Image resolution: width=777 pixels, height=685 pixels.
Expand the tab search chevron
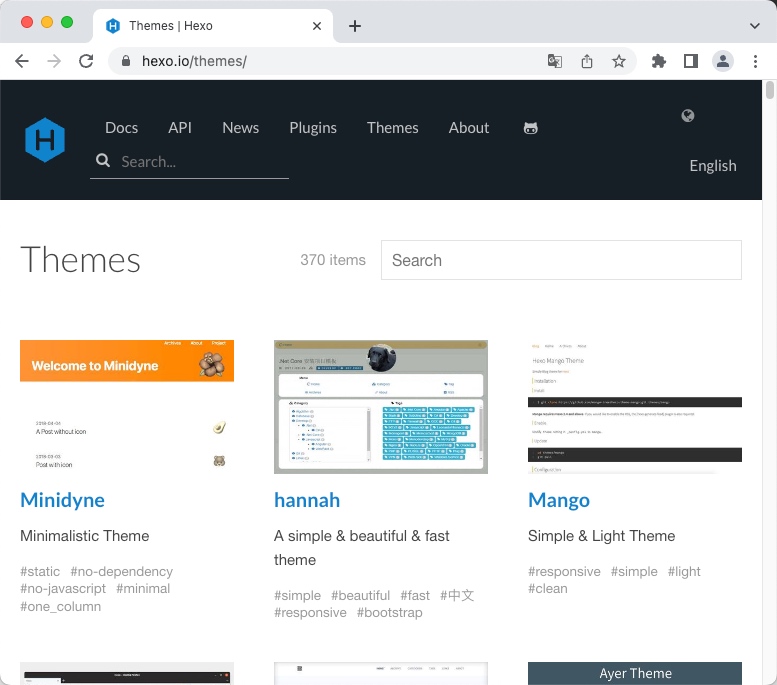coord(755,26)
